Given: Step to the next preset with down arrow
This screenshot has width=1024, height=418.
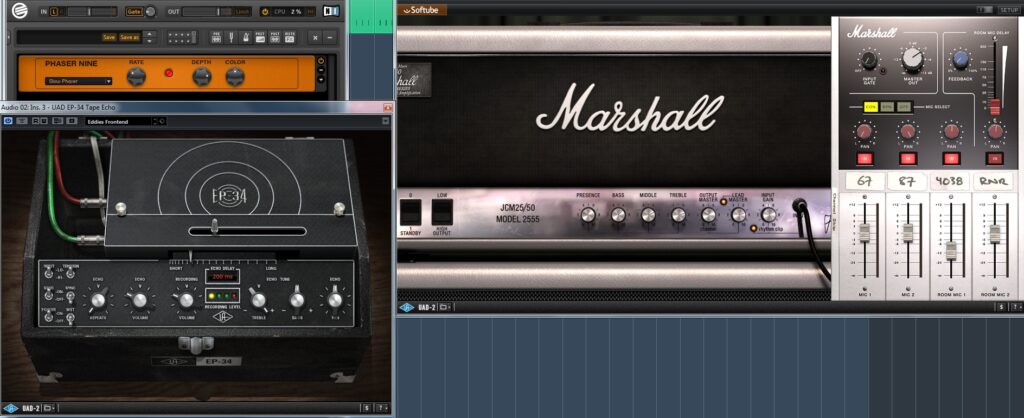Looking at the screenshot, I should (150, 40).
